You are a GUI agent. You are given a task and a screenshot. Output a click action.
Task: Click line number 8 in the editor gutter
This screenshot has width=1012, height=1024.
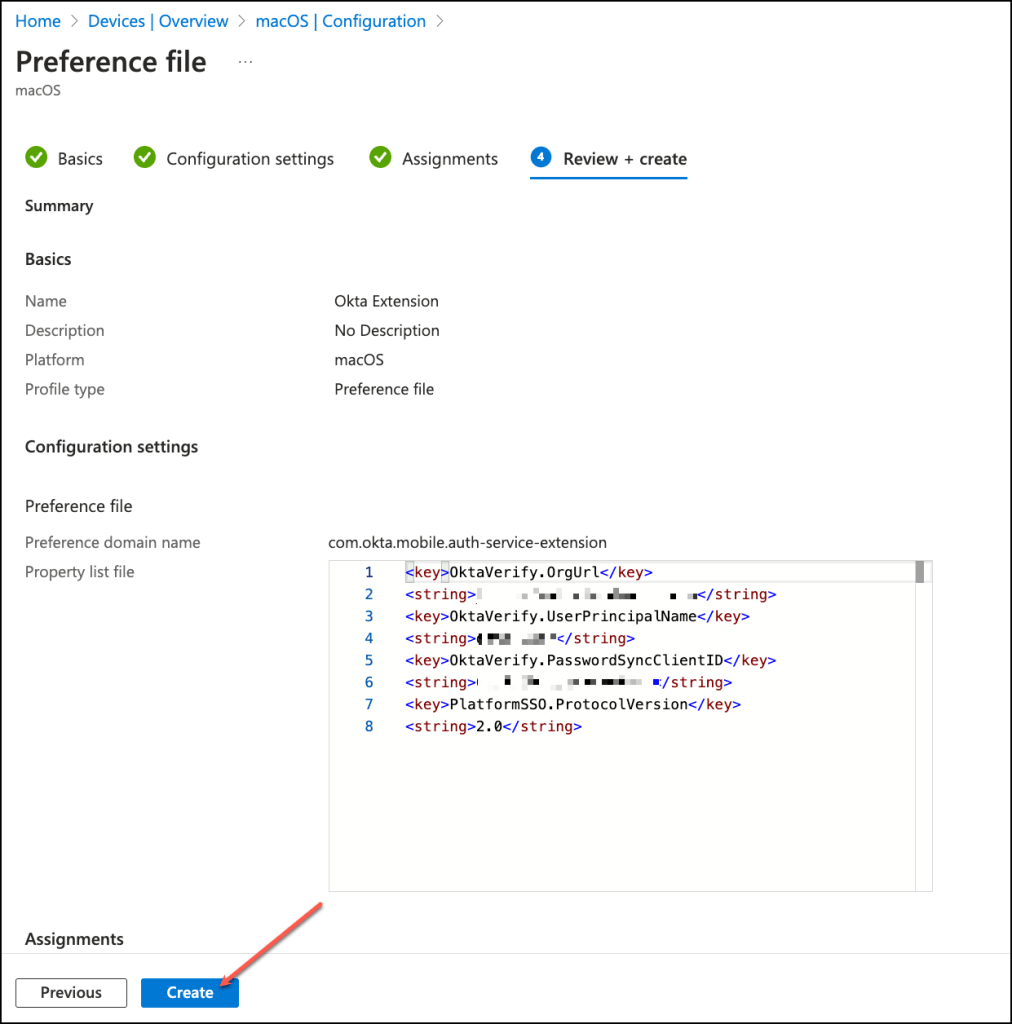point(369,726)
